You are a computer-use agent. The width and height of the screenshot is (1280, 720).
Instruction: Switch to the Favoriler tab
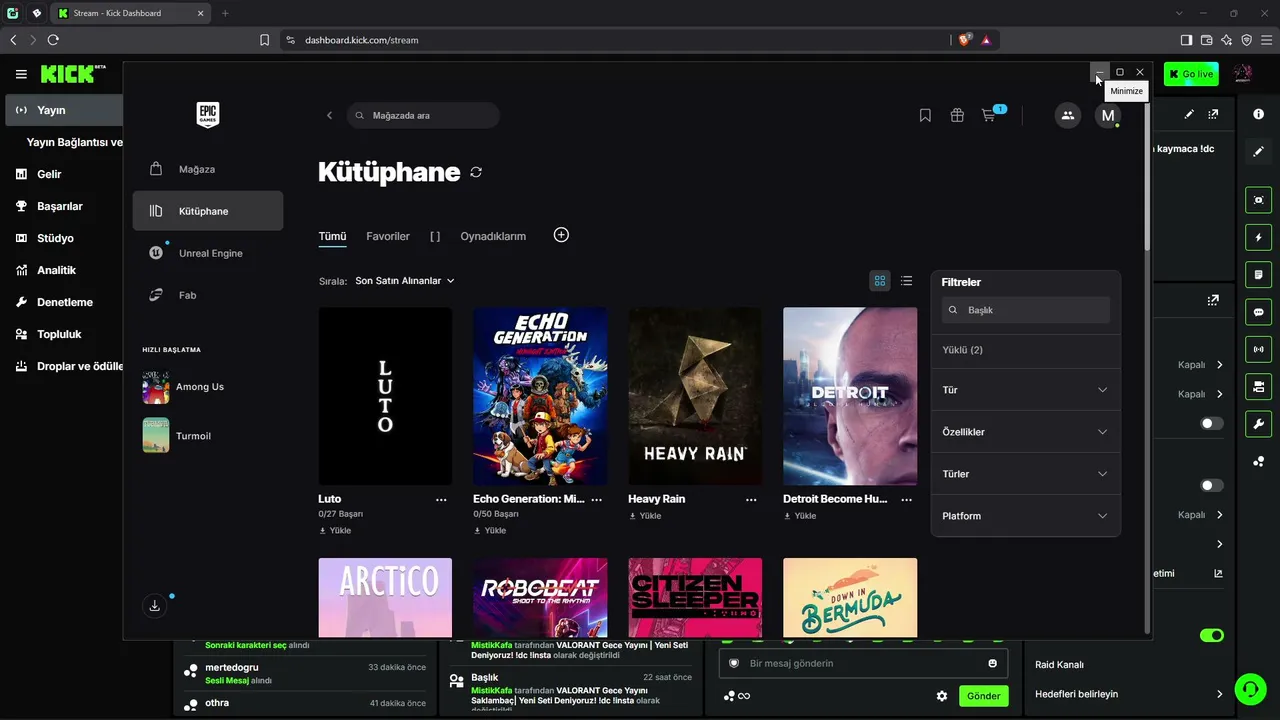pos(388,236)
